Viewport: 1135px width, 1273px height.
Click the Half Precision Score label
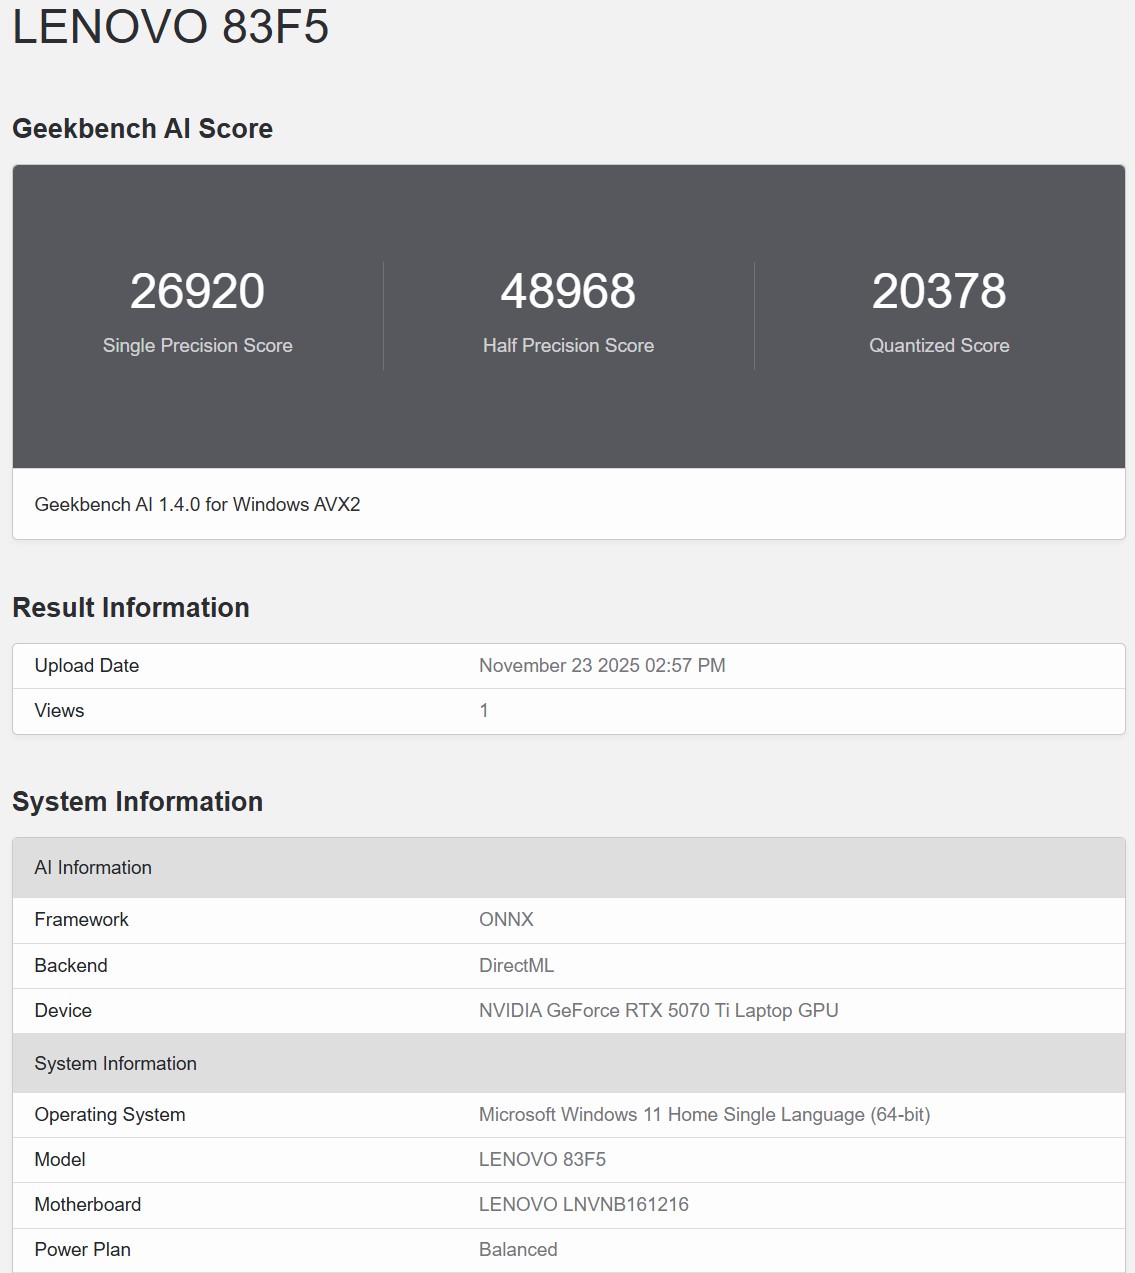pyautogui.click(x=568, y=345)
